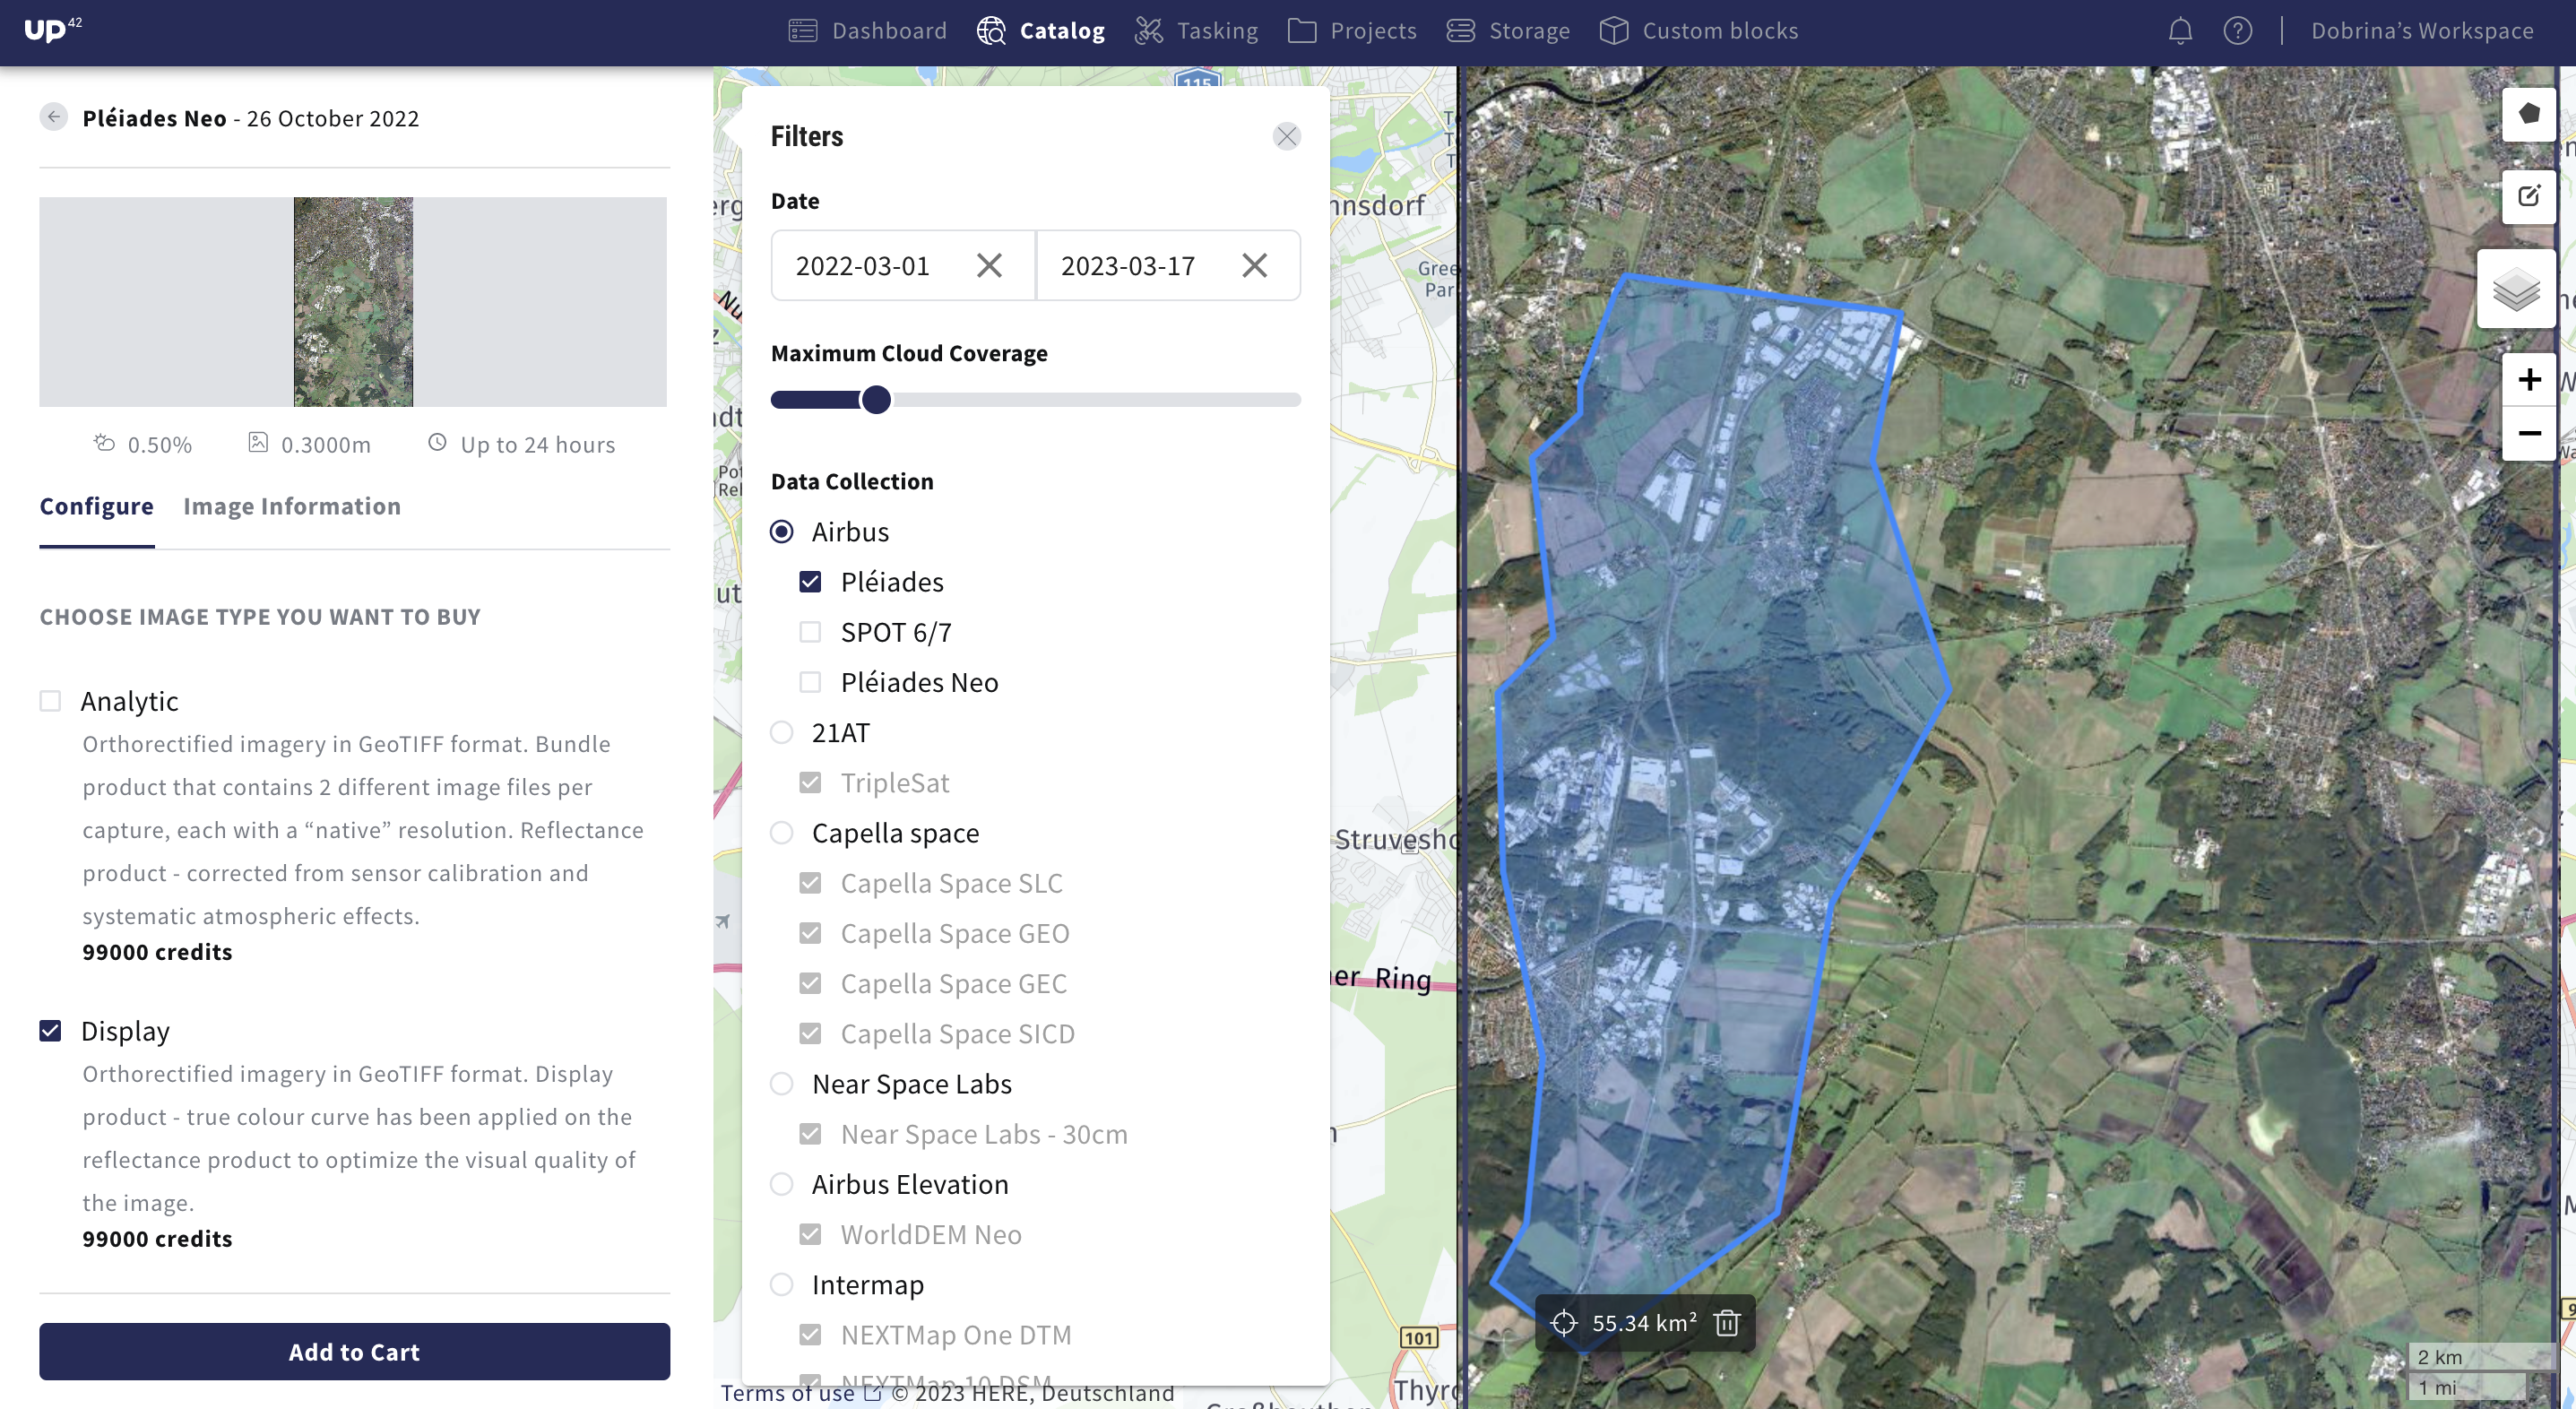The height and width of the screenshot is (1409, 2576).
Task: Enable the Analytic image type checkbox
Action: (50, 701)
